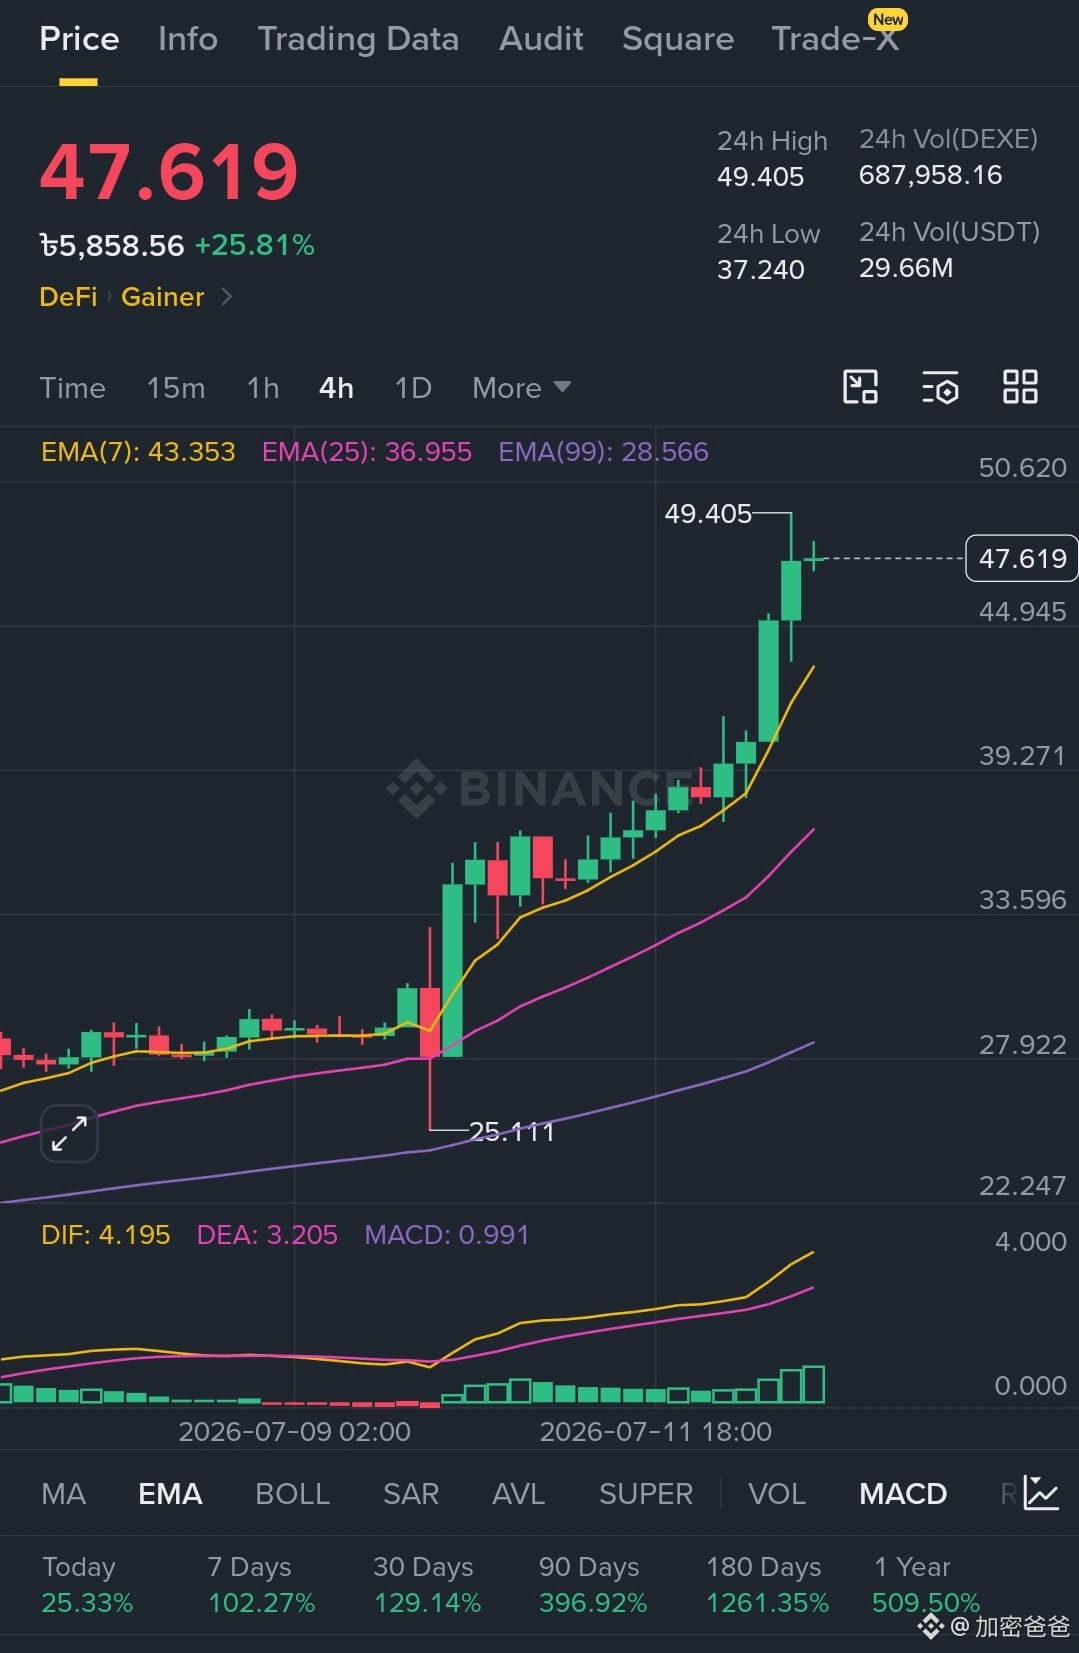Open the Trade-X tab
Image resolution: width=1079 pixels, height=1653 pixels.
[835, 39]
